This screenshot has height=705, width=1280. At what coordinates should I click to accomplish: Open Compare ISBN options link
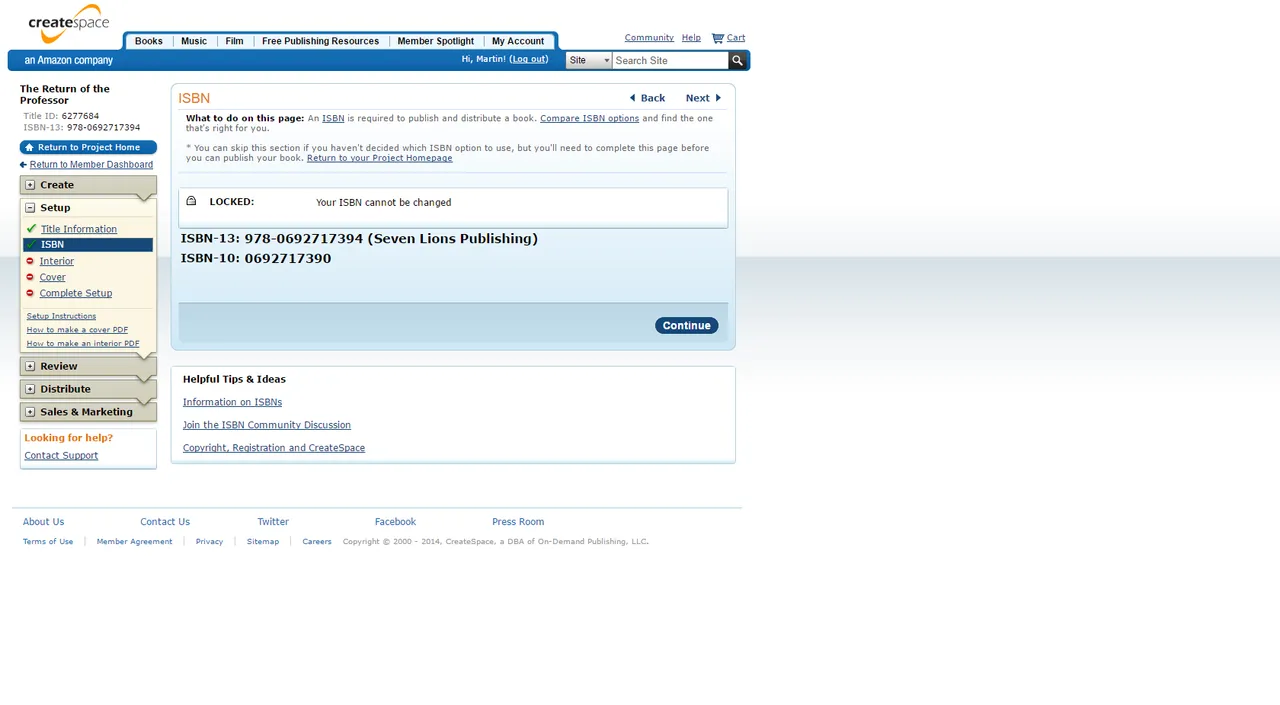(x=589, y=118)
